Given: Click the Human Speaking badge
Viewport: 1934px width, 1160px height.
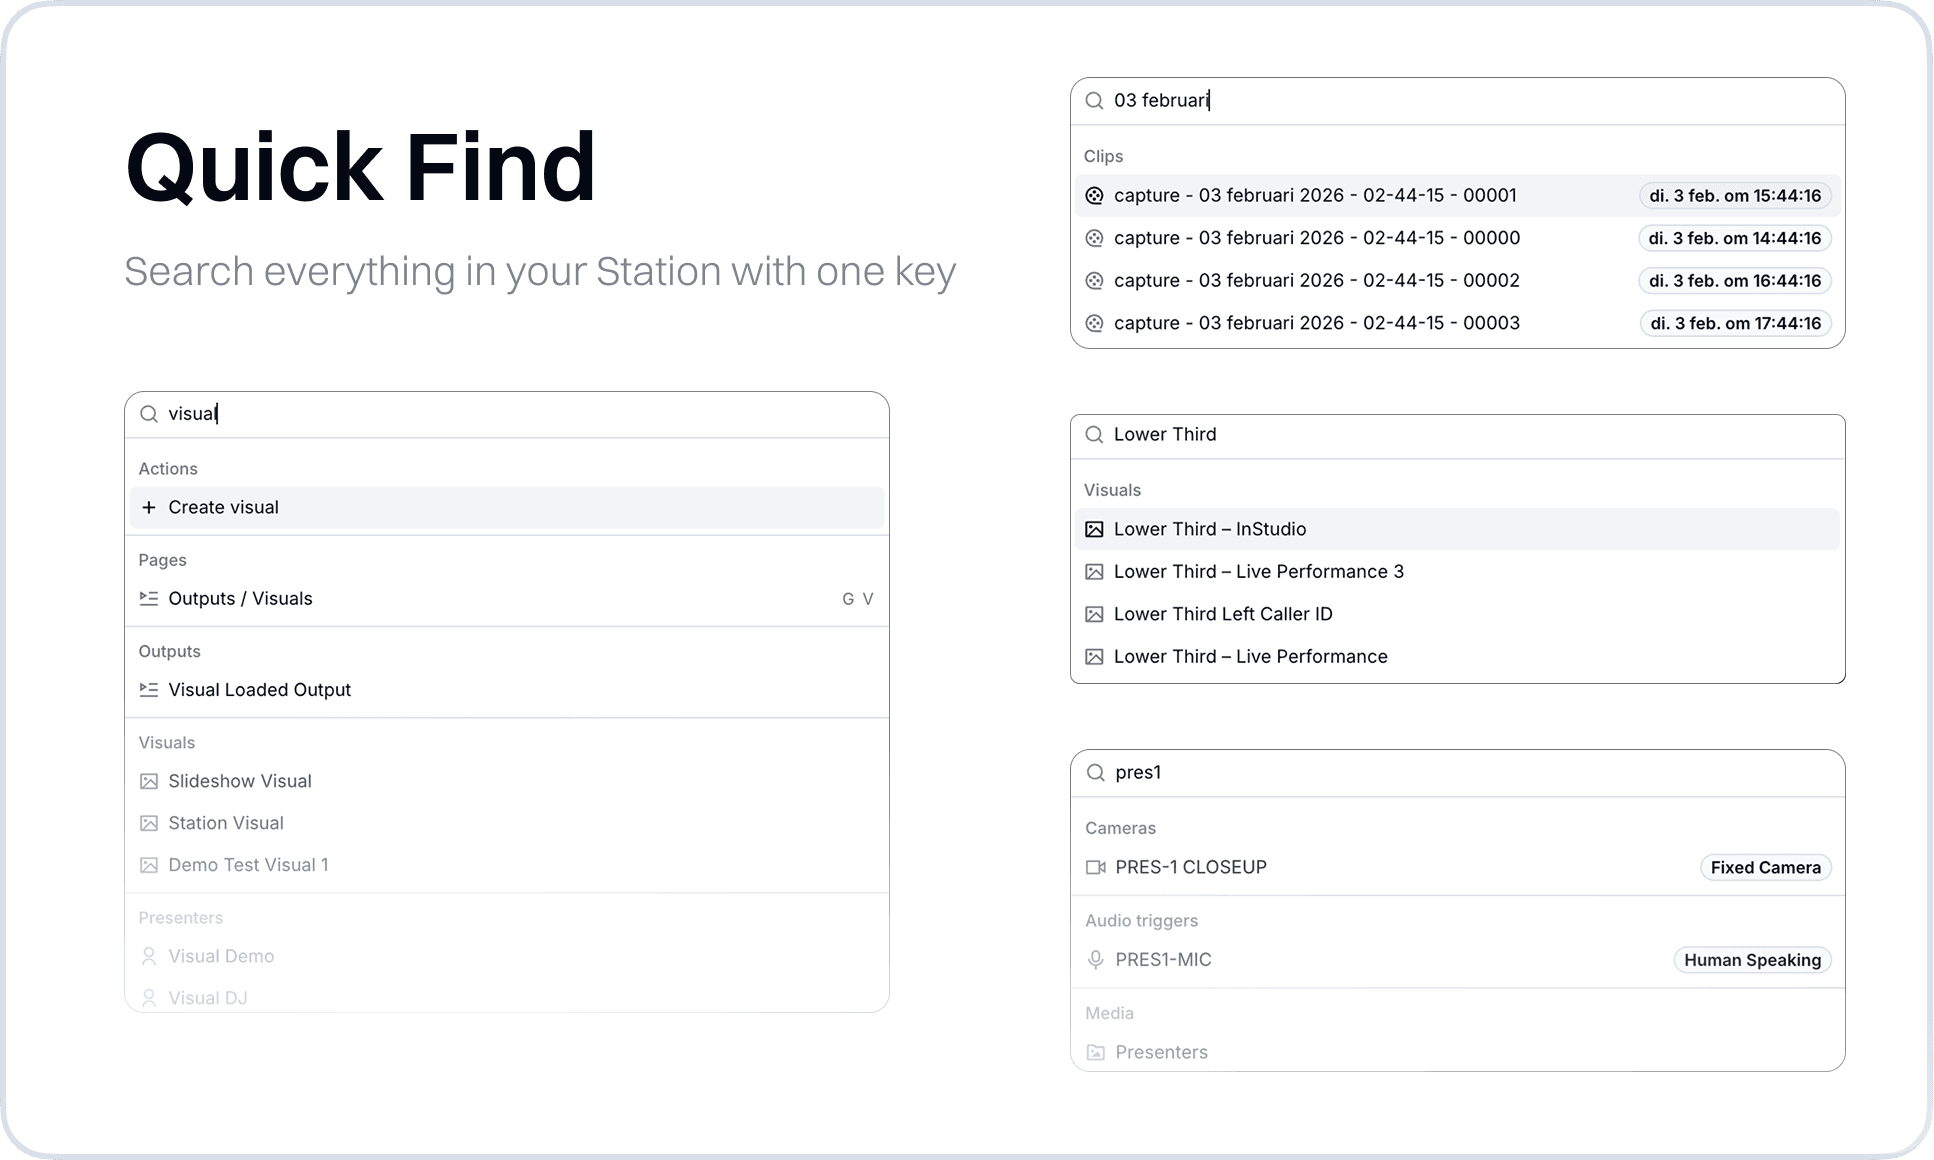Looking at the screenshot, I should 1752,960.
